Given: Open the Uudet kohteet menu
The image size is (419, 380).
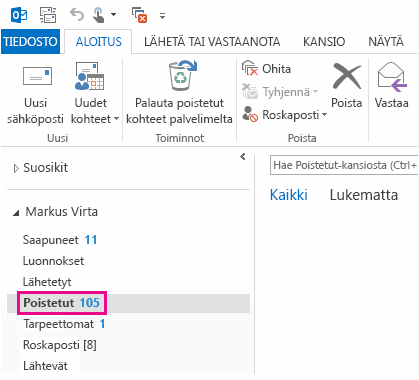Looking at the screenshot, I should click(x=94, y=93).
